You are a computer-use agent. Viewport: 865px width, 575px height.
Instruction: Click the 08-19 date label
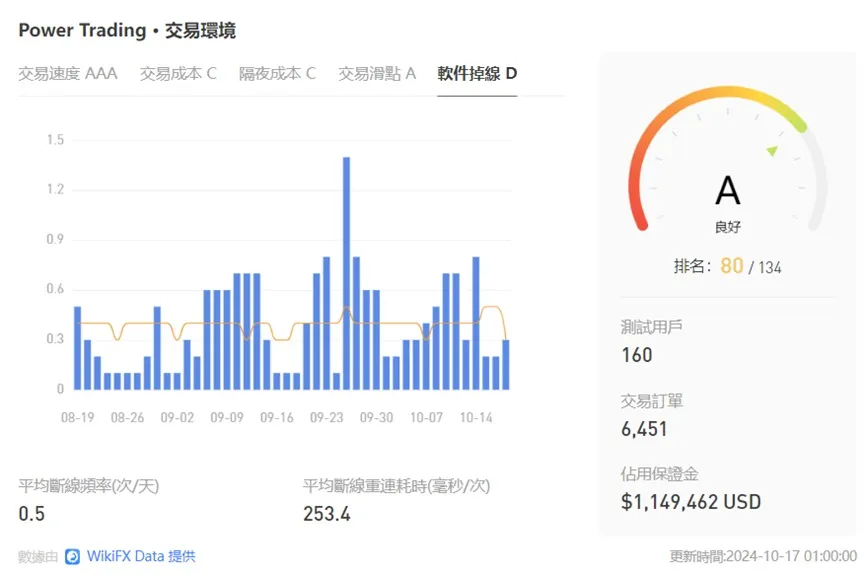pyautogui.click(x=77, y=418)
